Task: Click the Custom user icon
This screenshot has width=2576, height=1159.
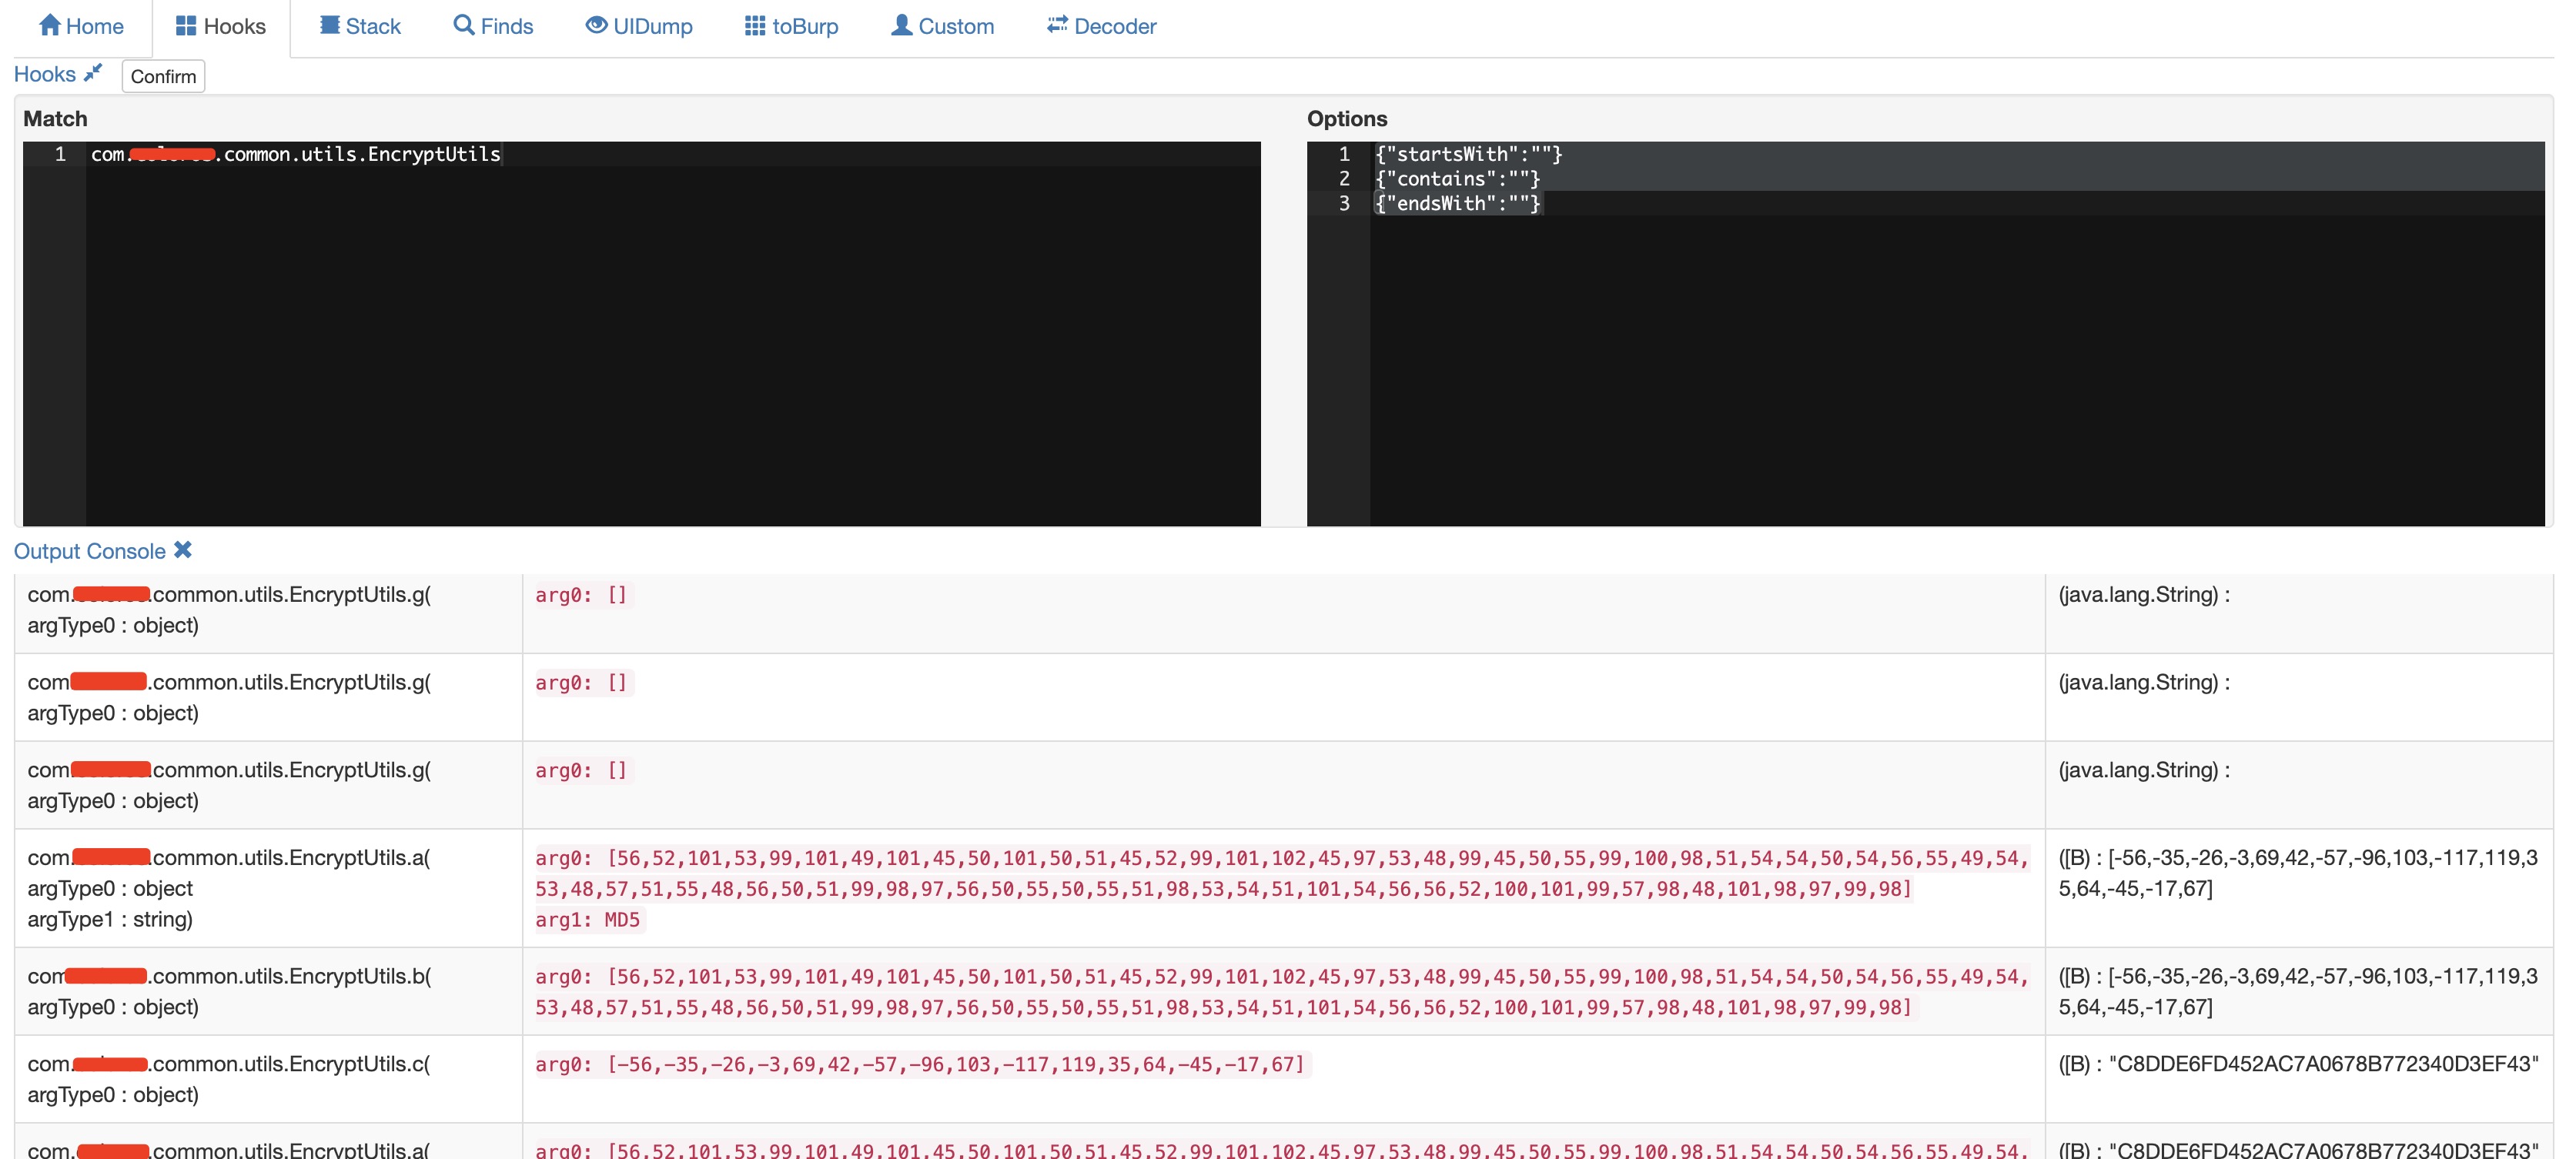Action: coord(902,25)
